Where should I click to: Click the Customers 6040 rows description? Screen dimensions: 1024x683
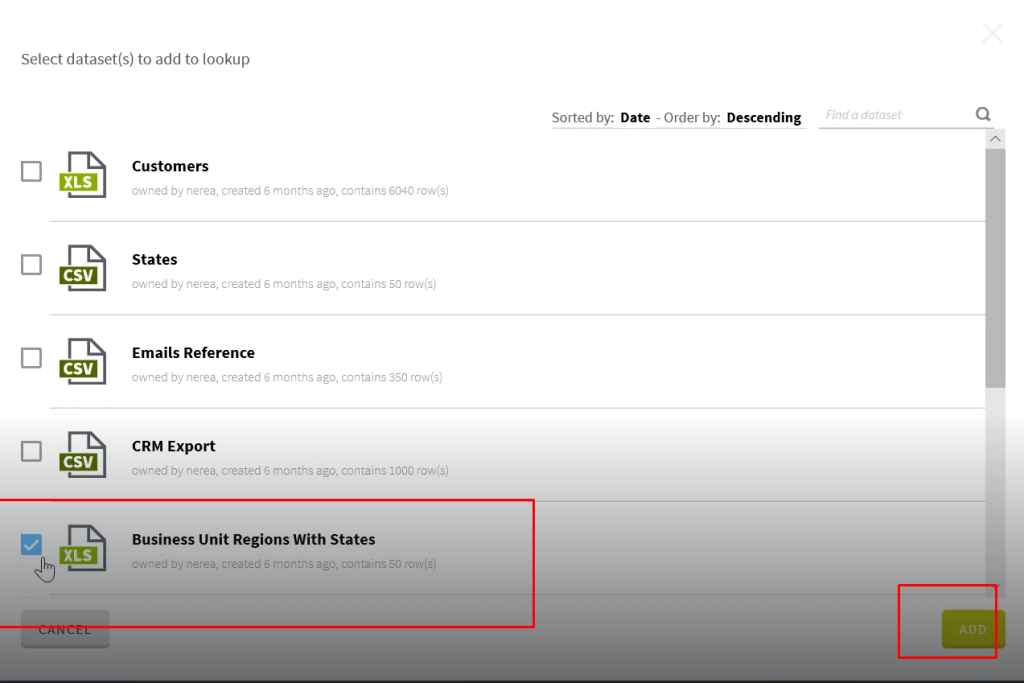click(290, 191)
